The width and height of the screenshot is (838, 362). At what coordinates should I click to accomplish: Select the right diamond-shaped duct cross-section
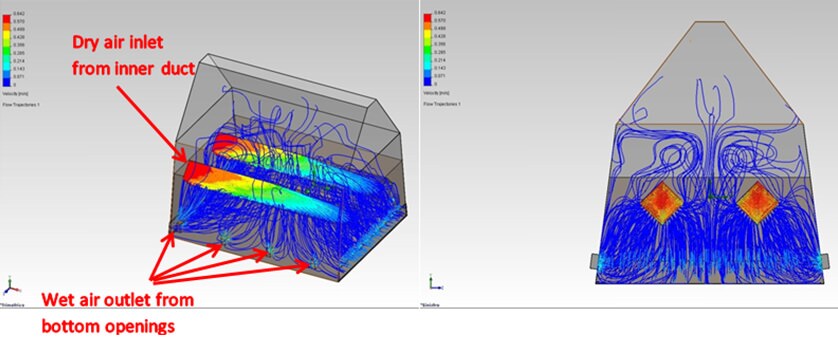(757, 203)
